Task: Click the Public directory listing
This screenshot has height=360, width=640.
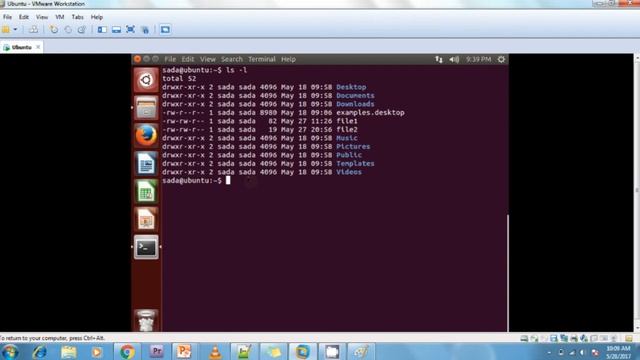Action: pos(349,155)
